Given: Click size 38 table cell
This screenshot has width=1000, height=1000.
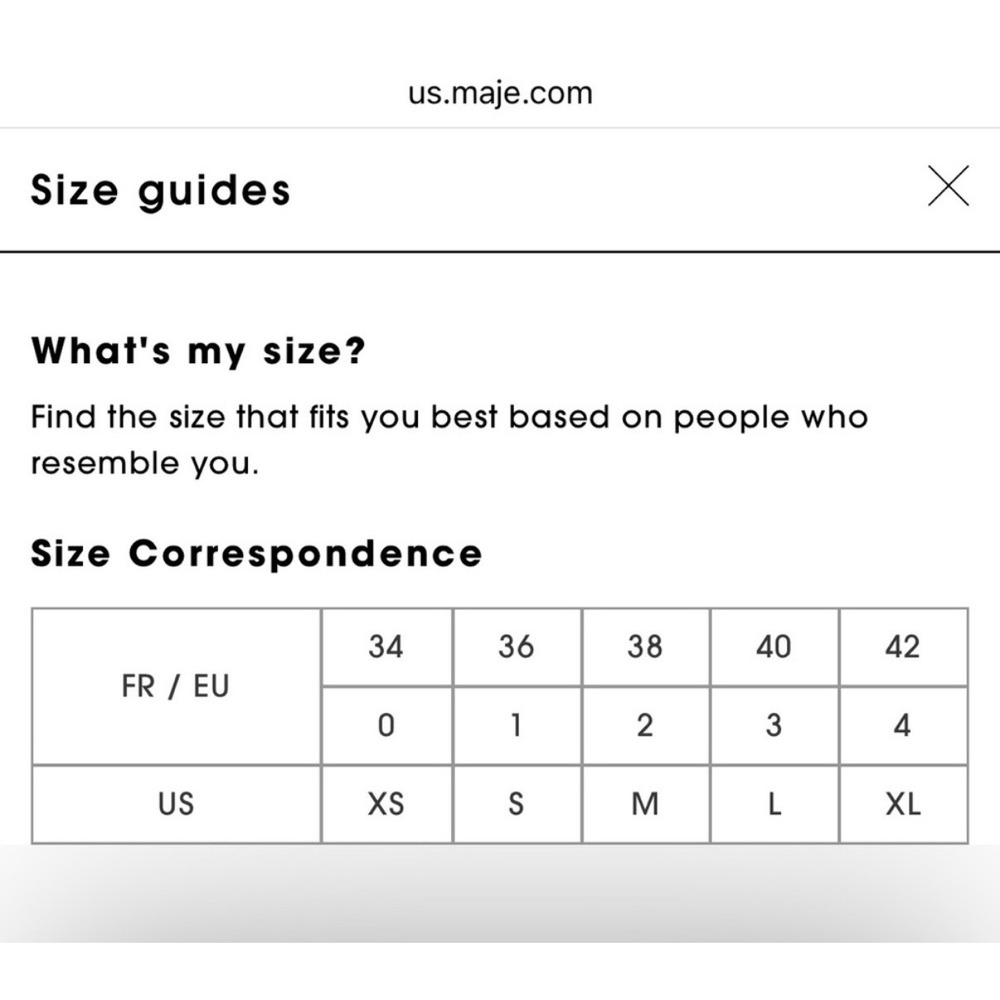Looking at the screenshot, I should pos(645,647).
